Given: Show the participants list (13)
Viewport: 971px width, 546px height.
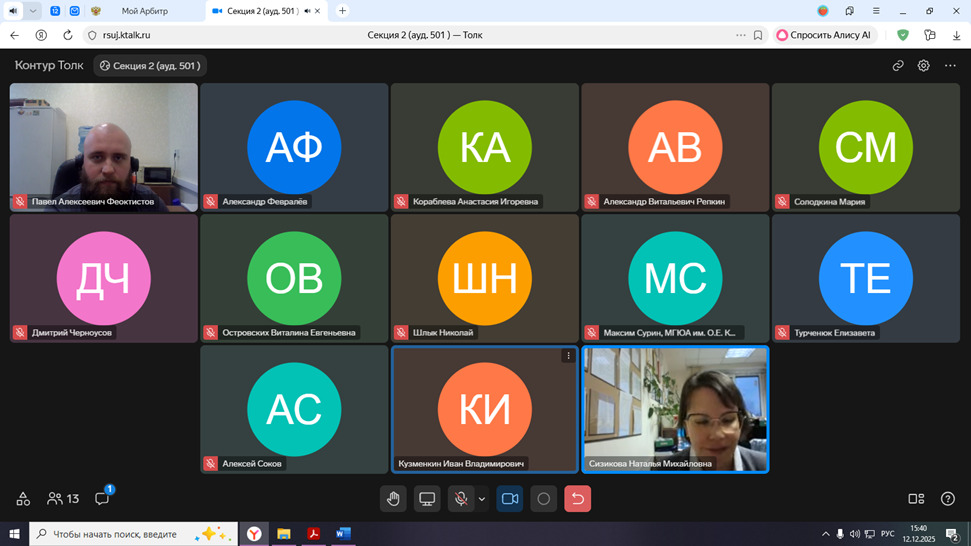Looking at the screenshot, I should click(x=63, y=498).
